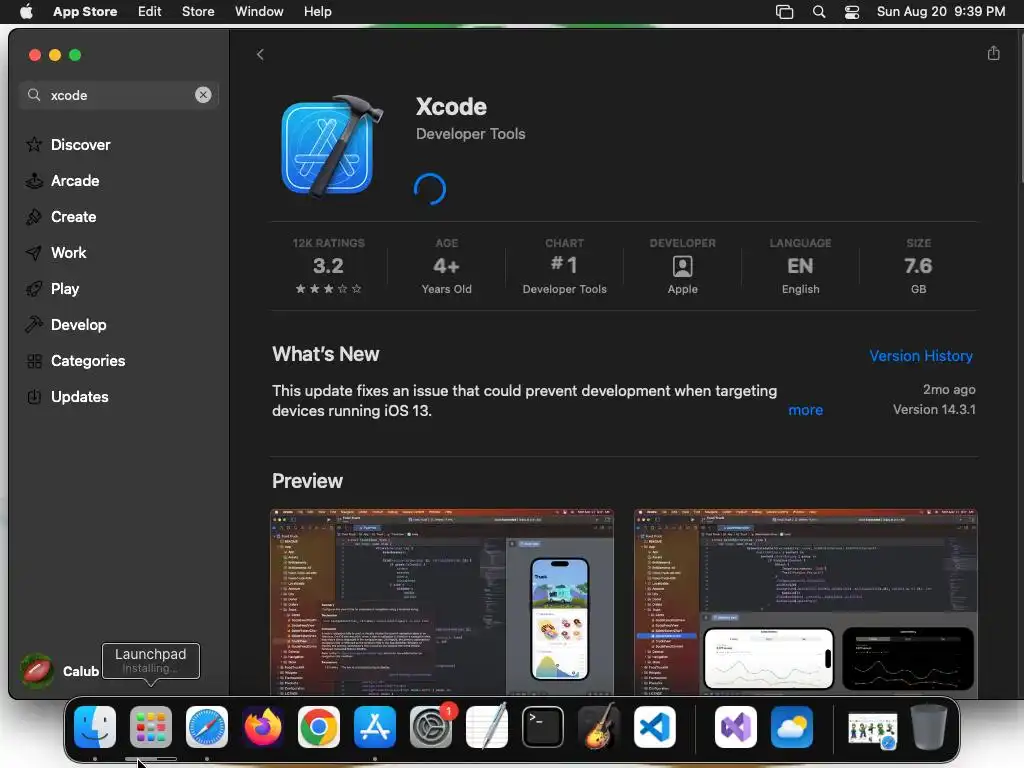The width and height of the screenshot is (1024, 768).
Task: Click the Spotlight search icon in menu bar
Action: coord(818,12)
